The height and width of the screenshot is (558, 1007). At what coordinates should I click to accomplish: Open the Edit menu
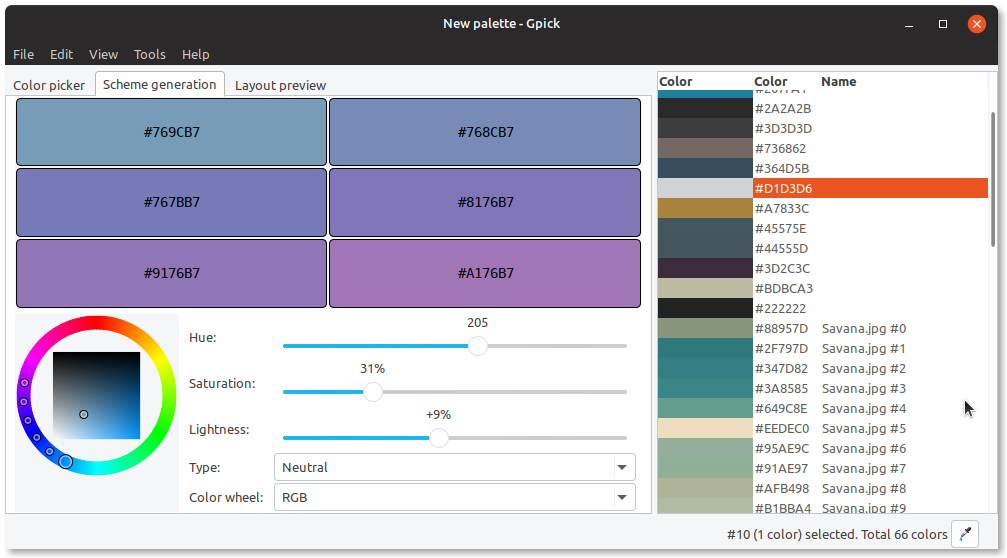[x=62, y=55]
